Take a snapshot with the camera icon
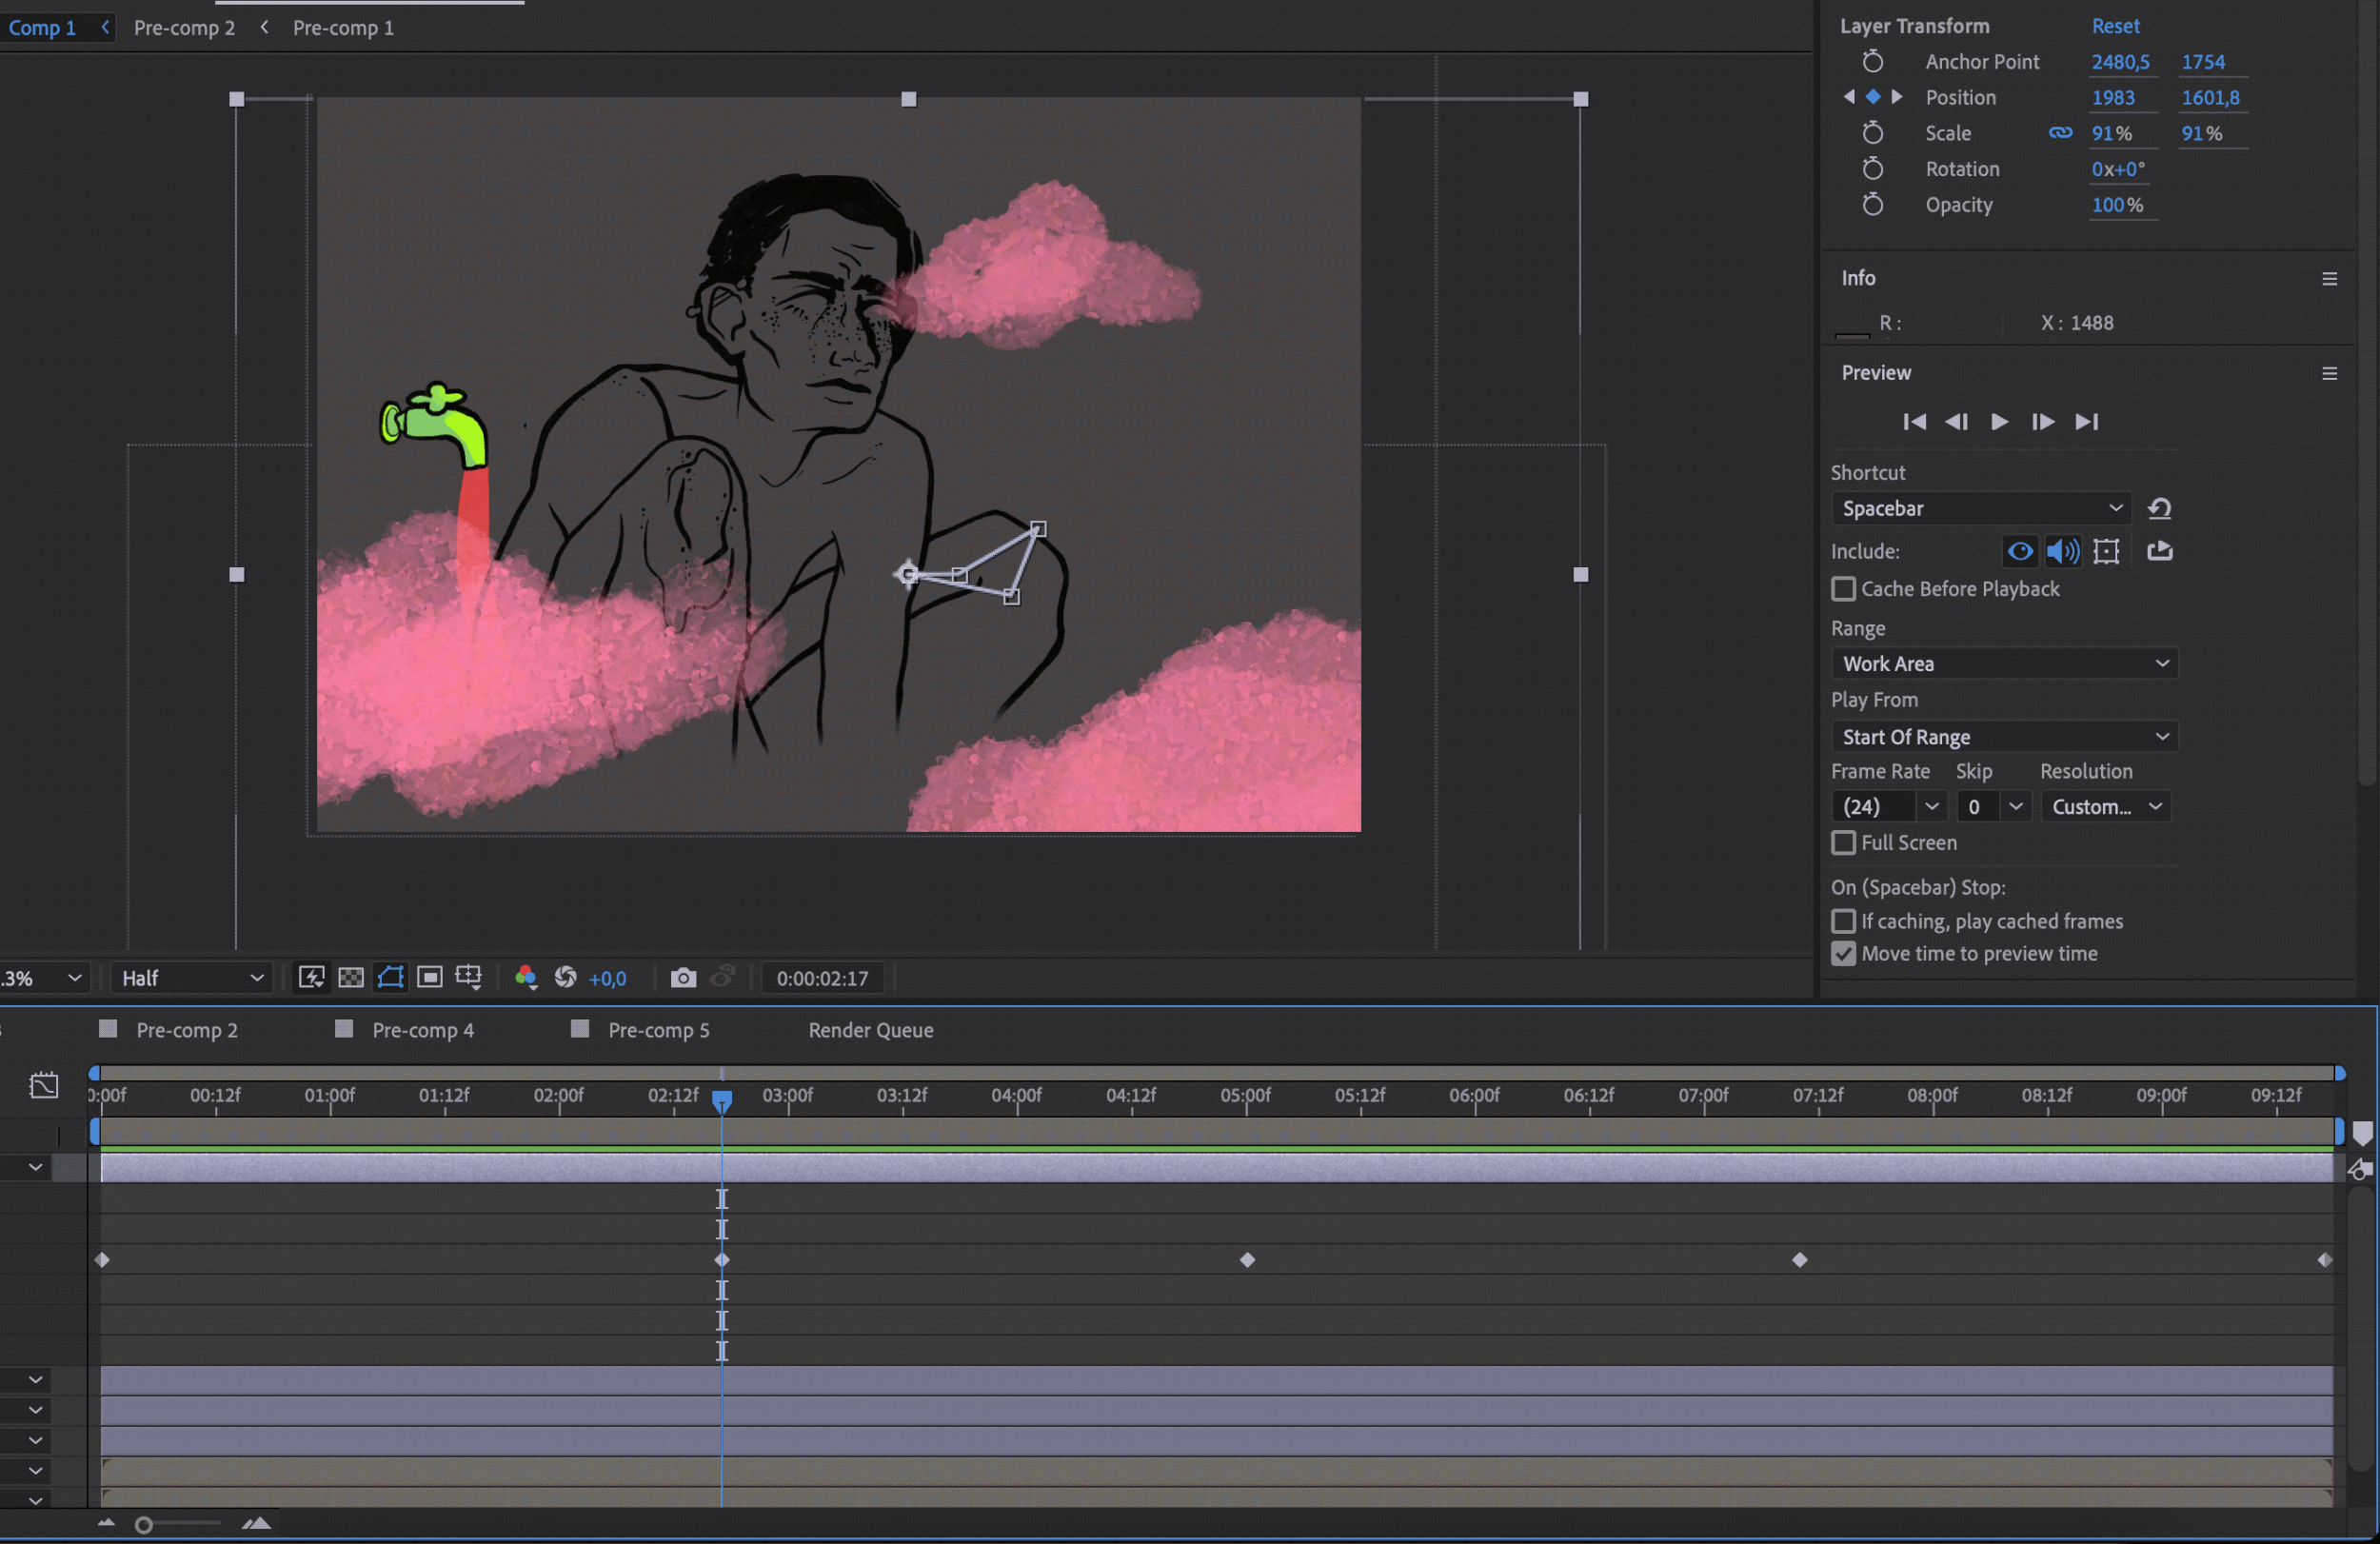 tap(683, 977)
